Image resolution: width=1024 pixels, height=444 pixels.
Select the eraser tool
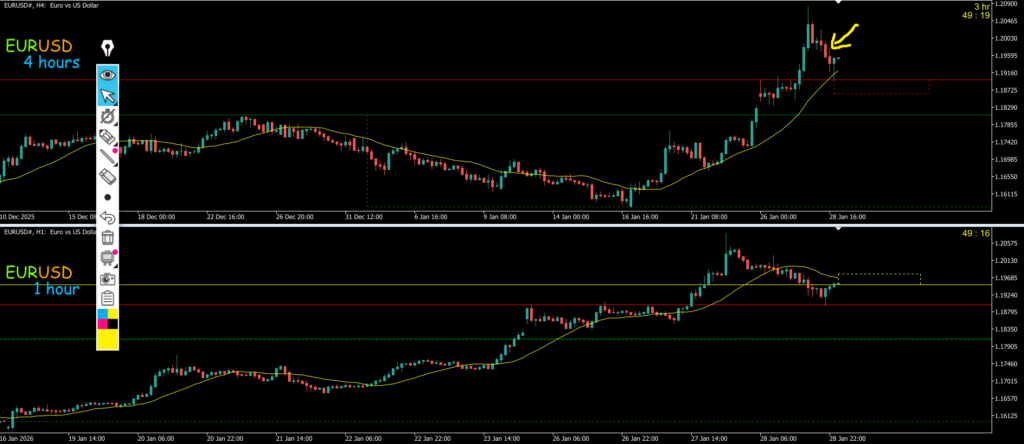click(x=107, y=177)
